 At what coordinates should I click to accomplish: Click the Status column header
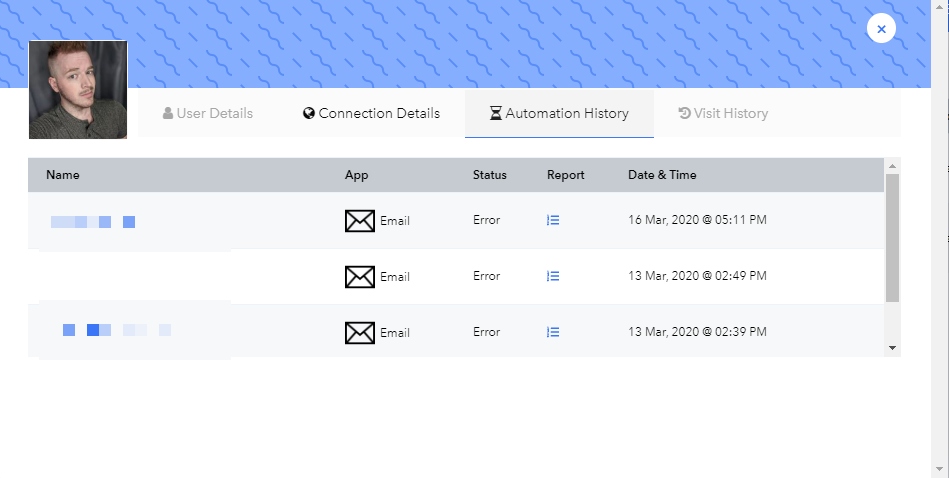pyautogui.click(x=490, y=175)
